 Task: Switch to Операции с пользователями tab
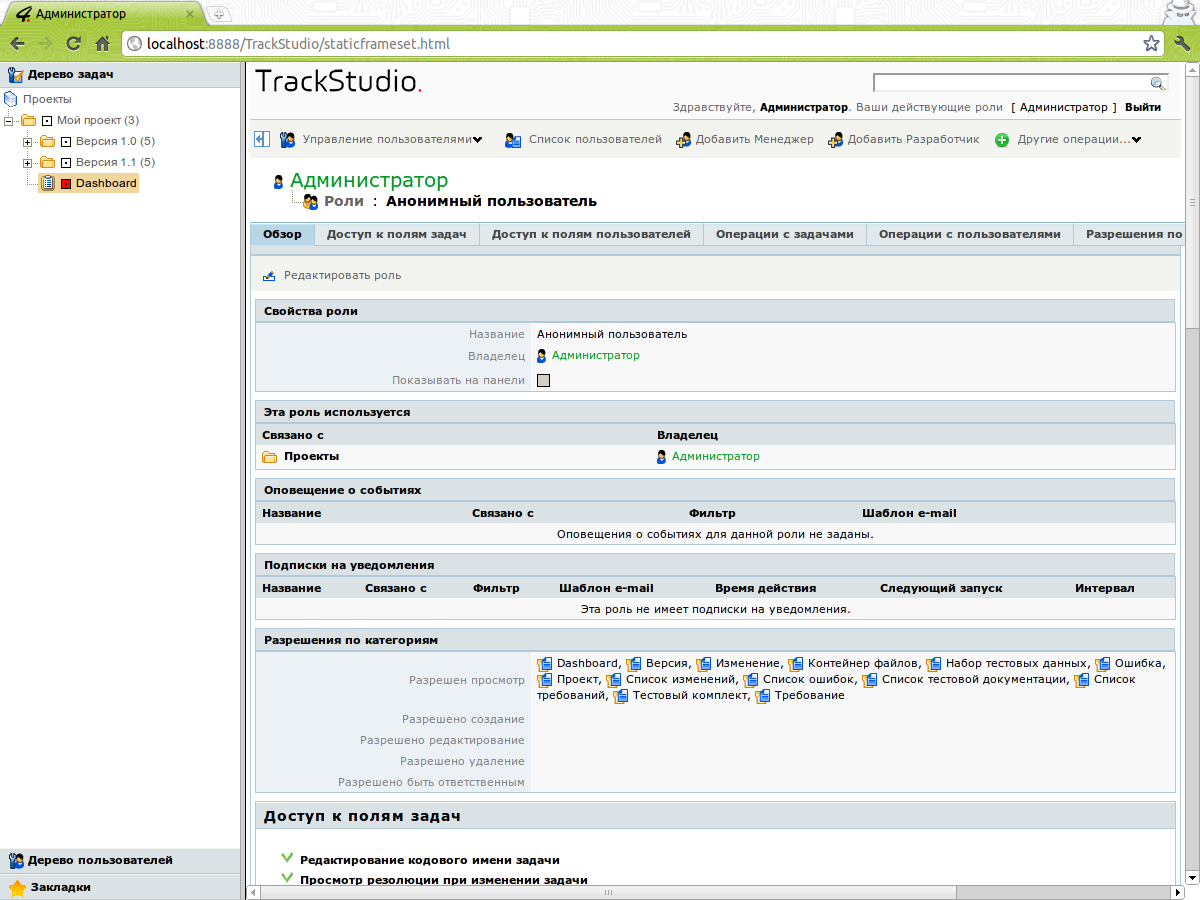pos(970,234)
